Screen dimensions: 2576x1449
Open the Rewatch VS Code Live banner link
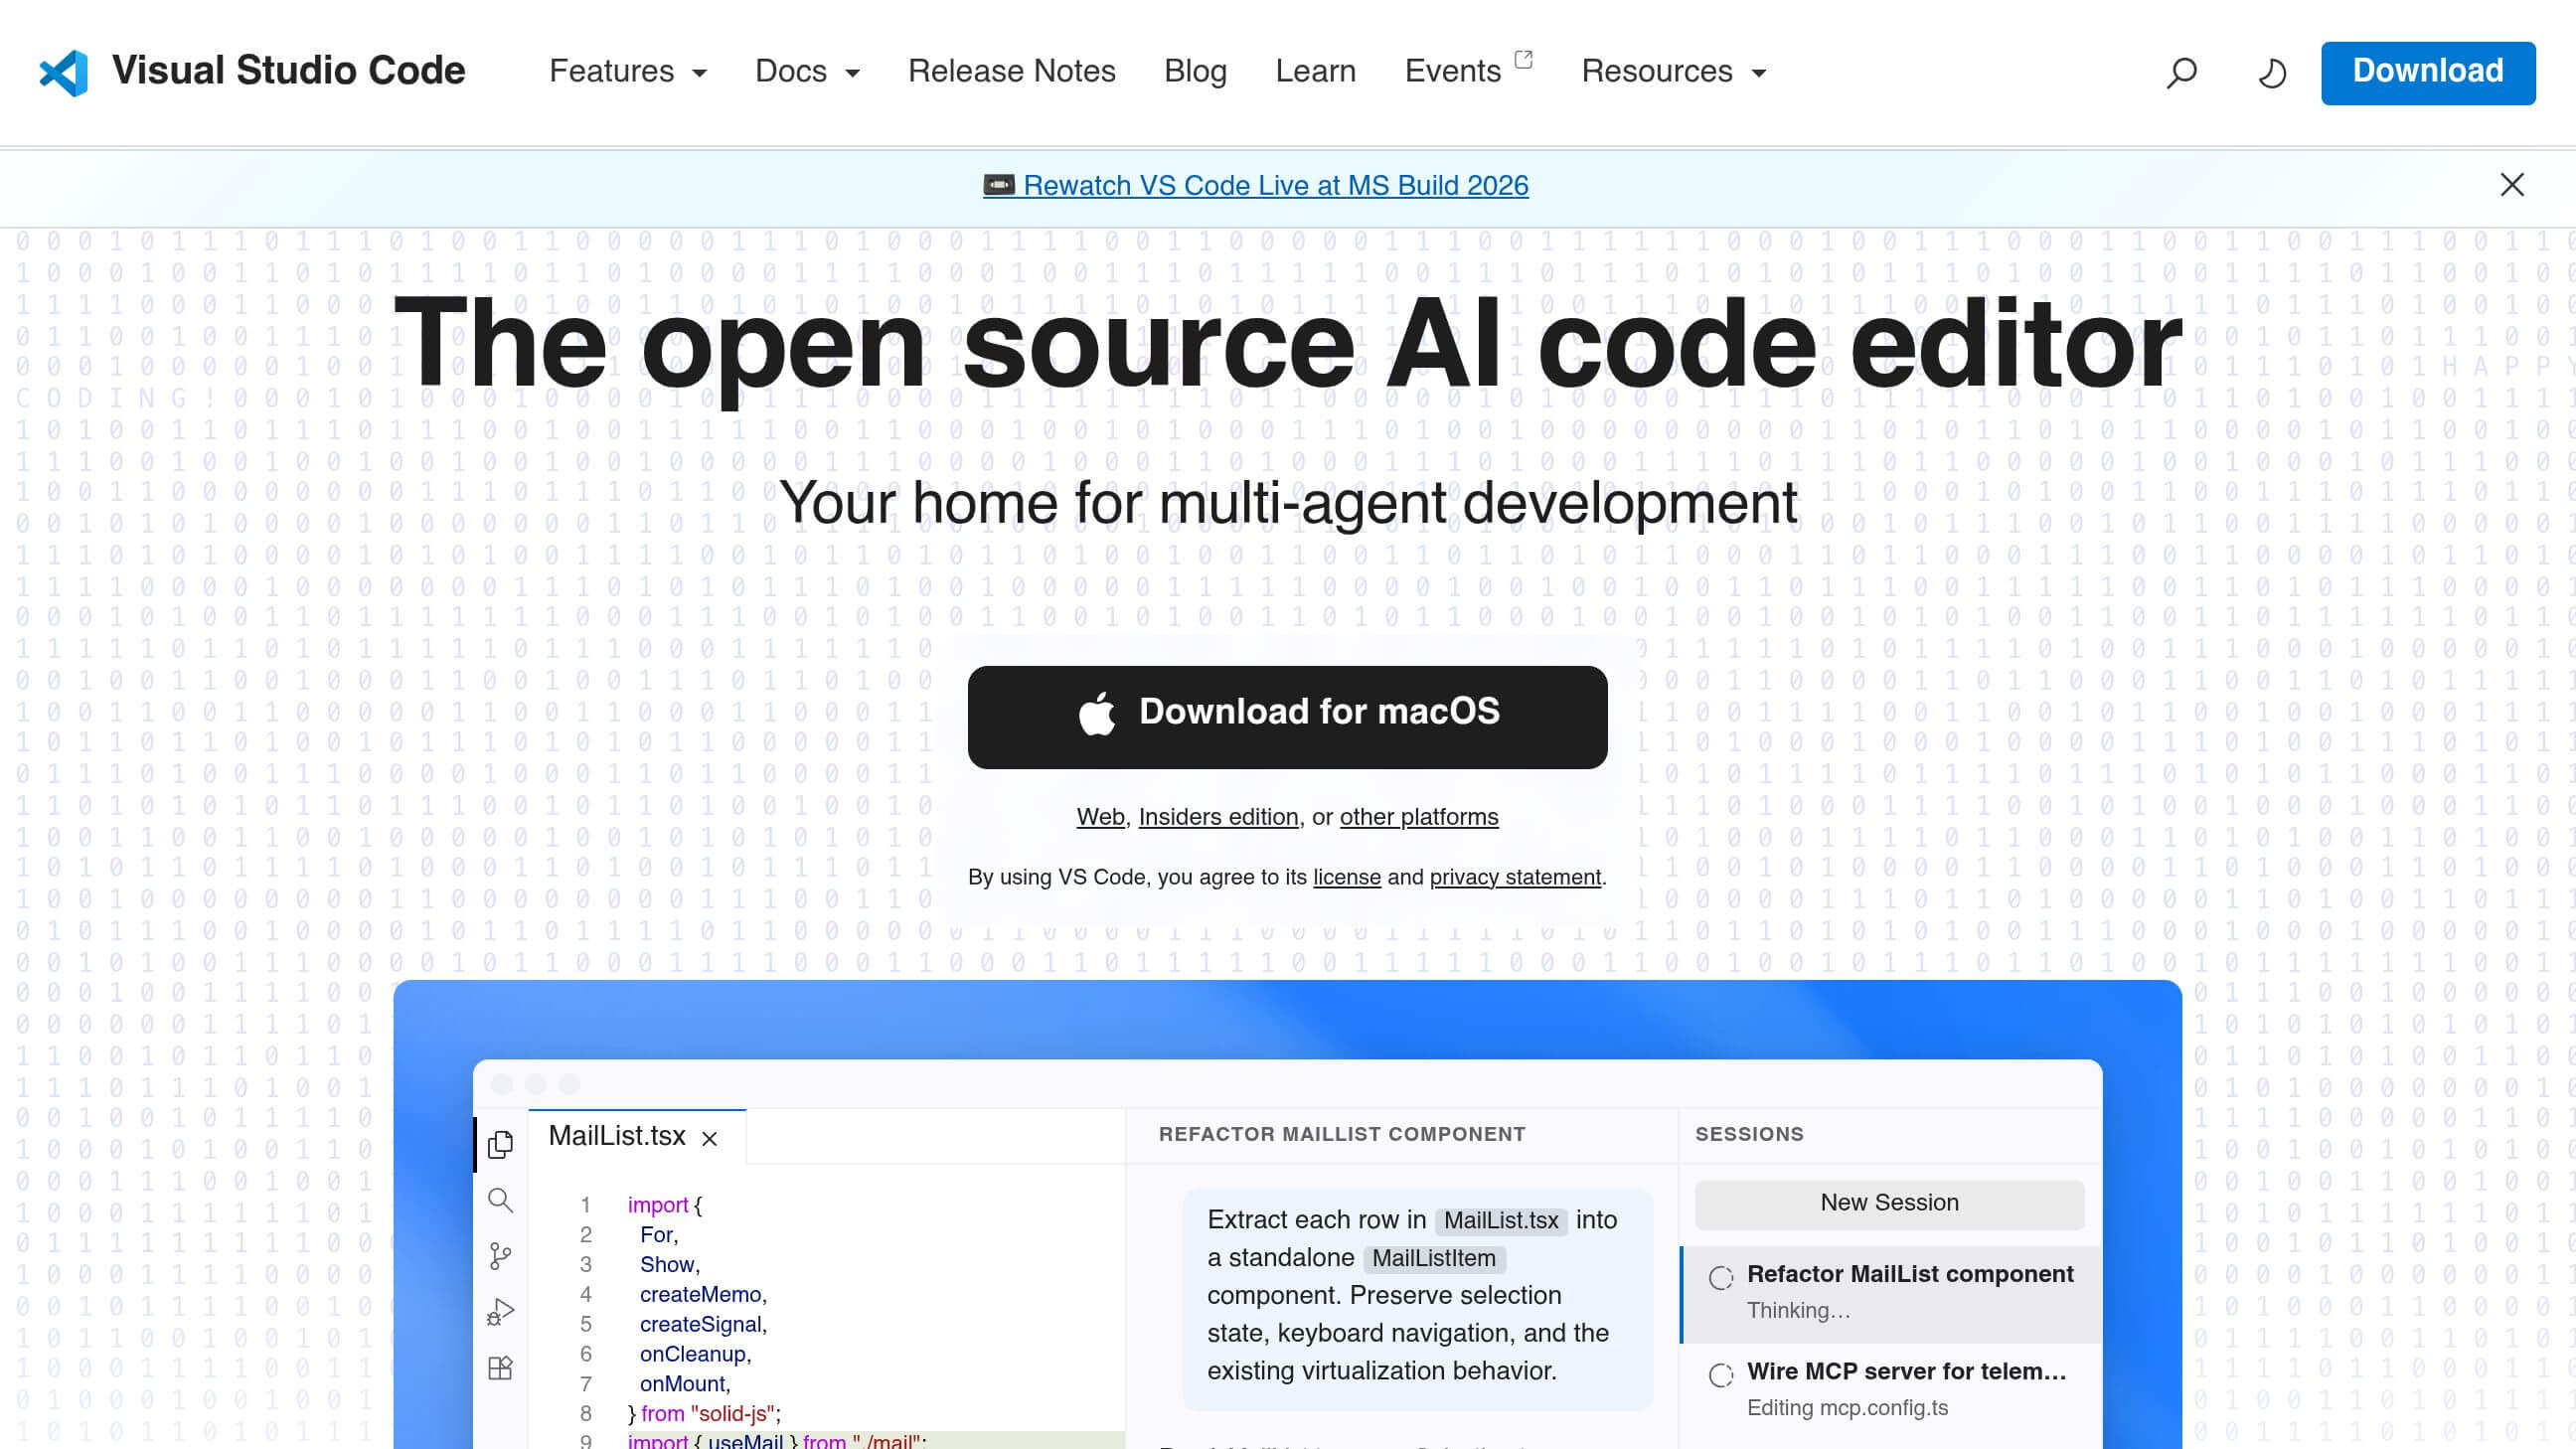pyautogui.click(x=1256, y=186)
